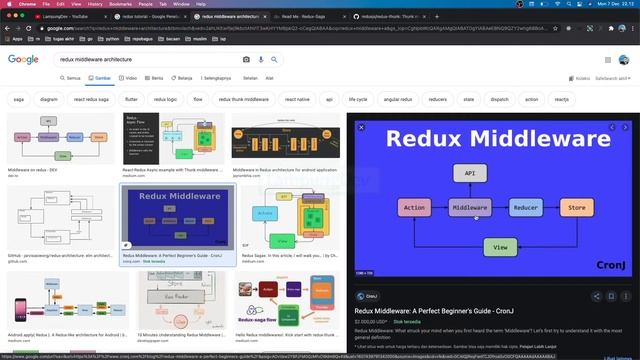Switch to the GitHub redux-thunk tab
The height and width of the screenshot is (360, 640).
point(389,17)
